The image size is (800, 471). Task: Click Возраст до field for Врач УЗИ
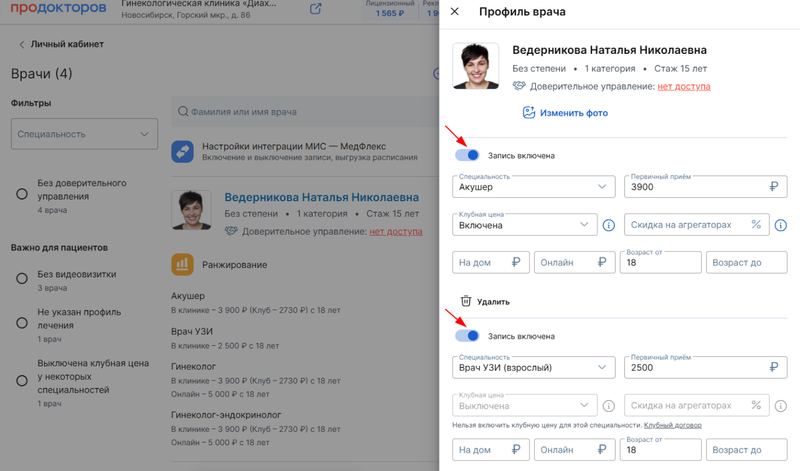(746, 450)
